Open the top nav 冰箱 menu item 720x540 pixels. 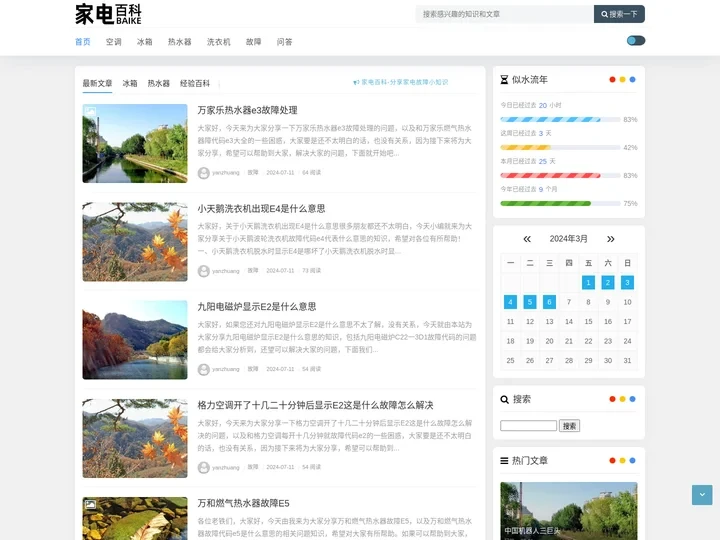point(144,42)
